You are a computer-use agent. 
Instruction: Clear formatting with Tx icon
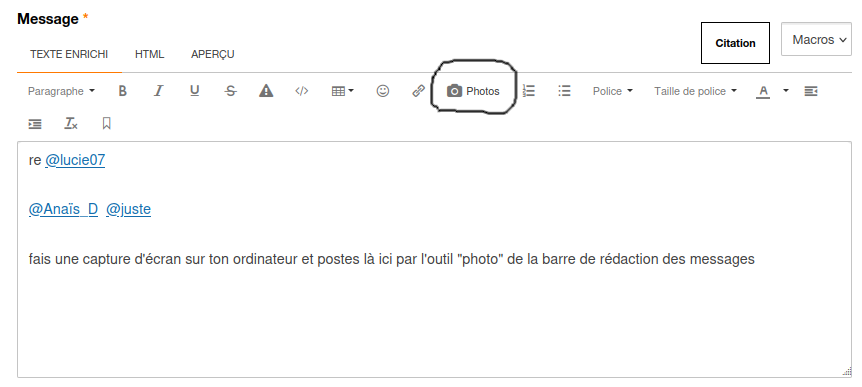pyautogui.click(x=71, y=124)
